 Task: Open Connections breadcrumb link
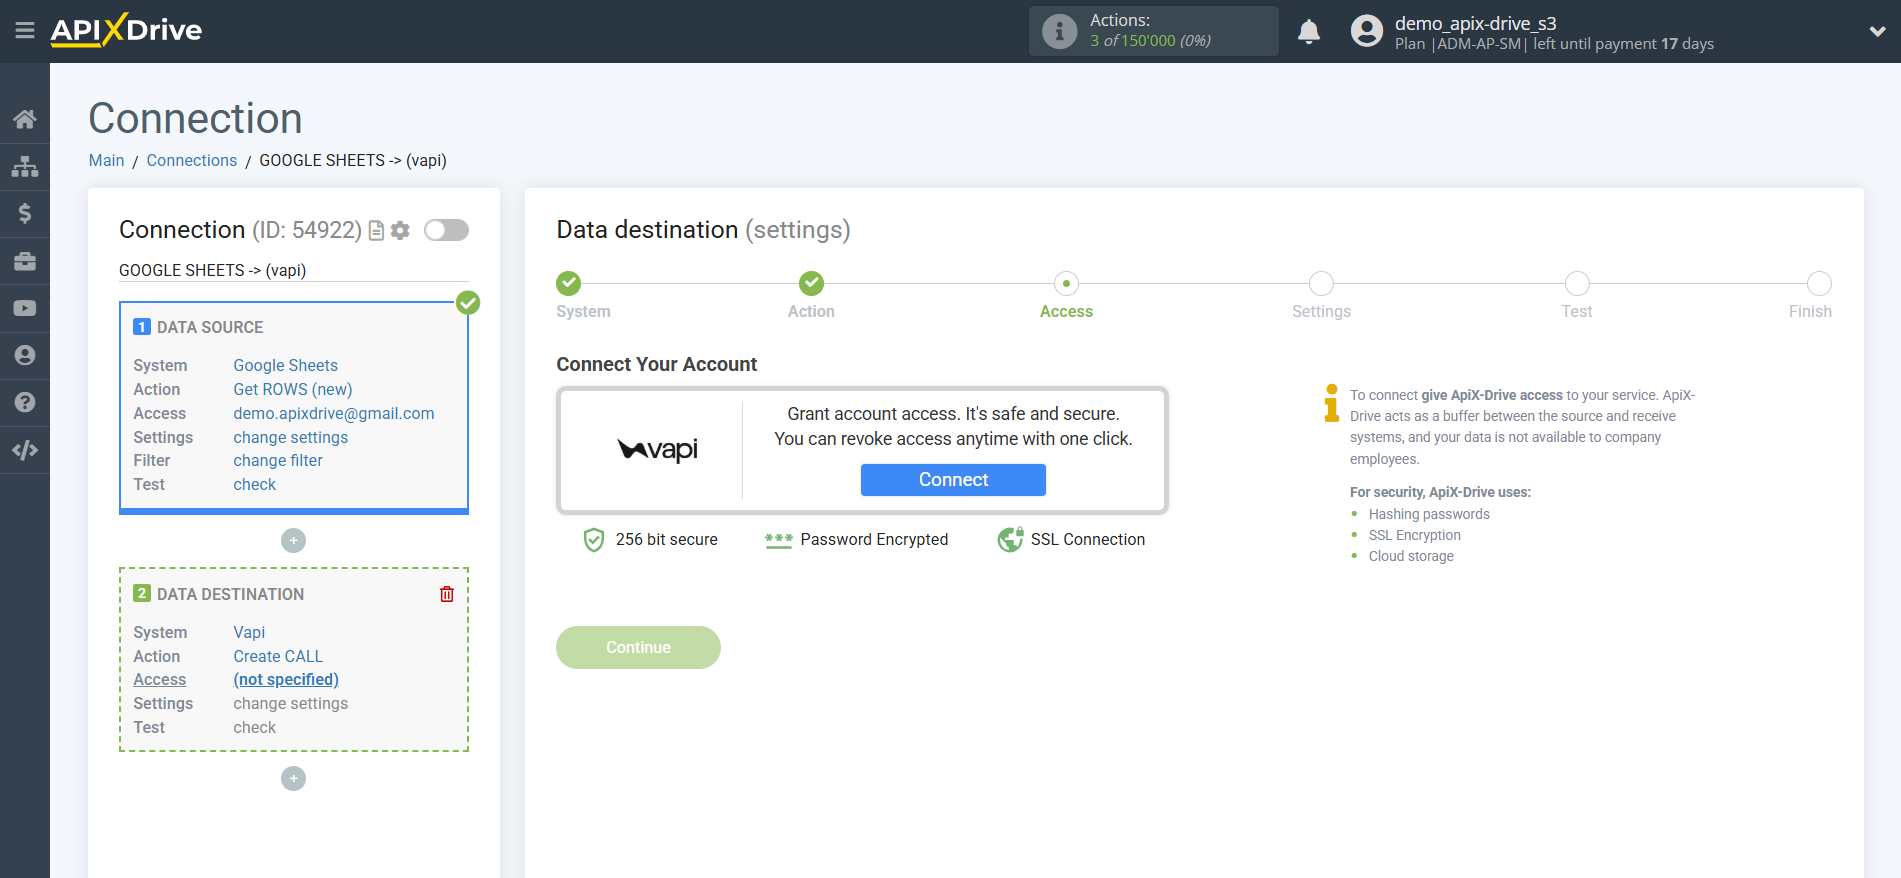192,160
